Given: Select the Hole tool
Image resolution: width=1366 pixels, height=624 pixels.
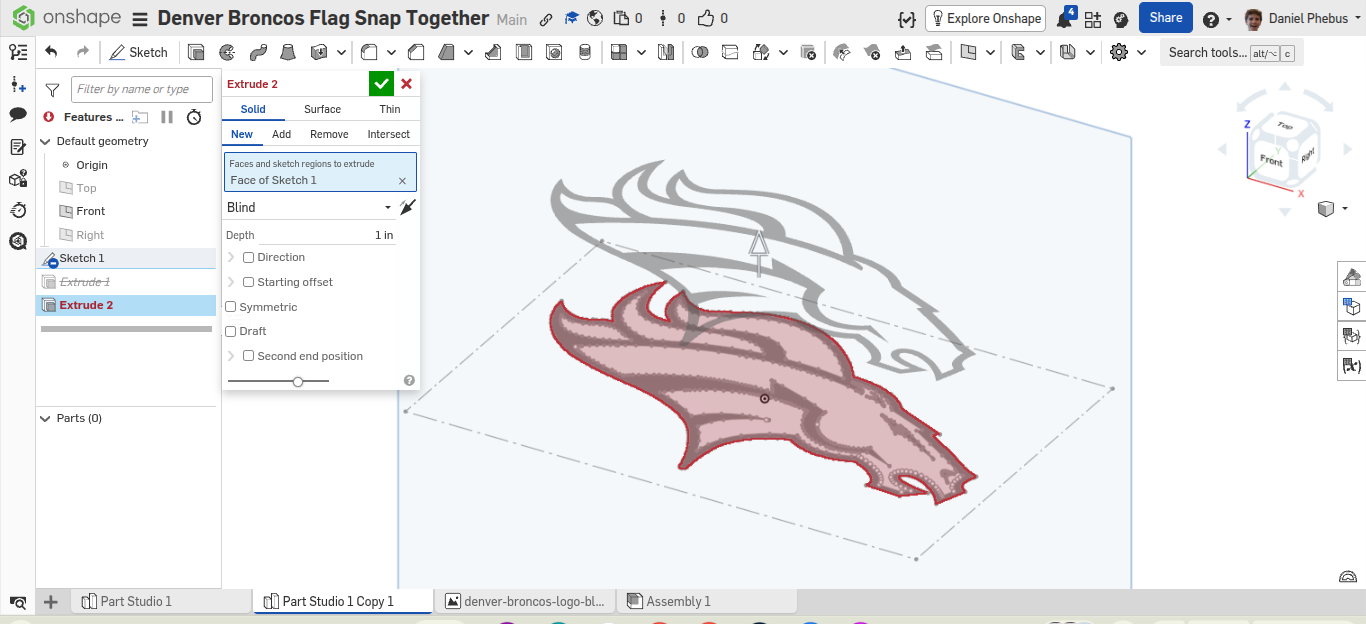Looking at the screenshot, I should tap(554, 52).
